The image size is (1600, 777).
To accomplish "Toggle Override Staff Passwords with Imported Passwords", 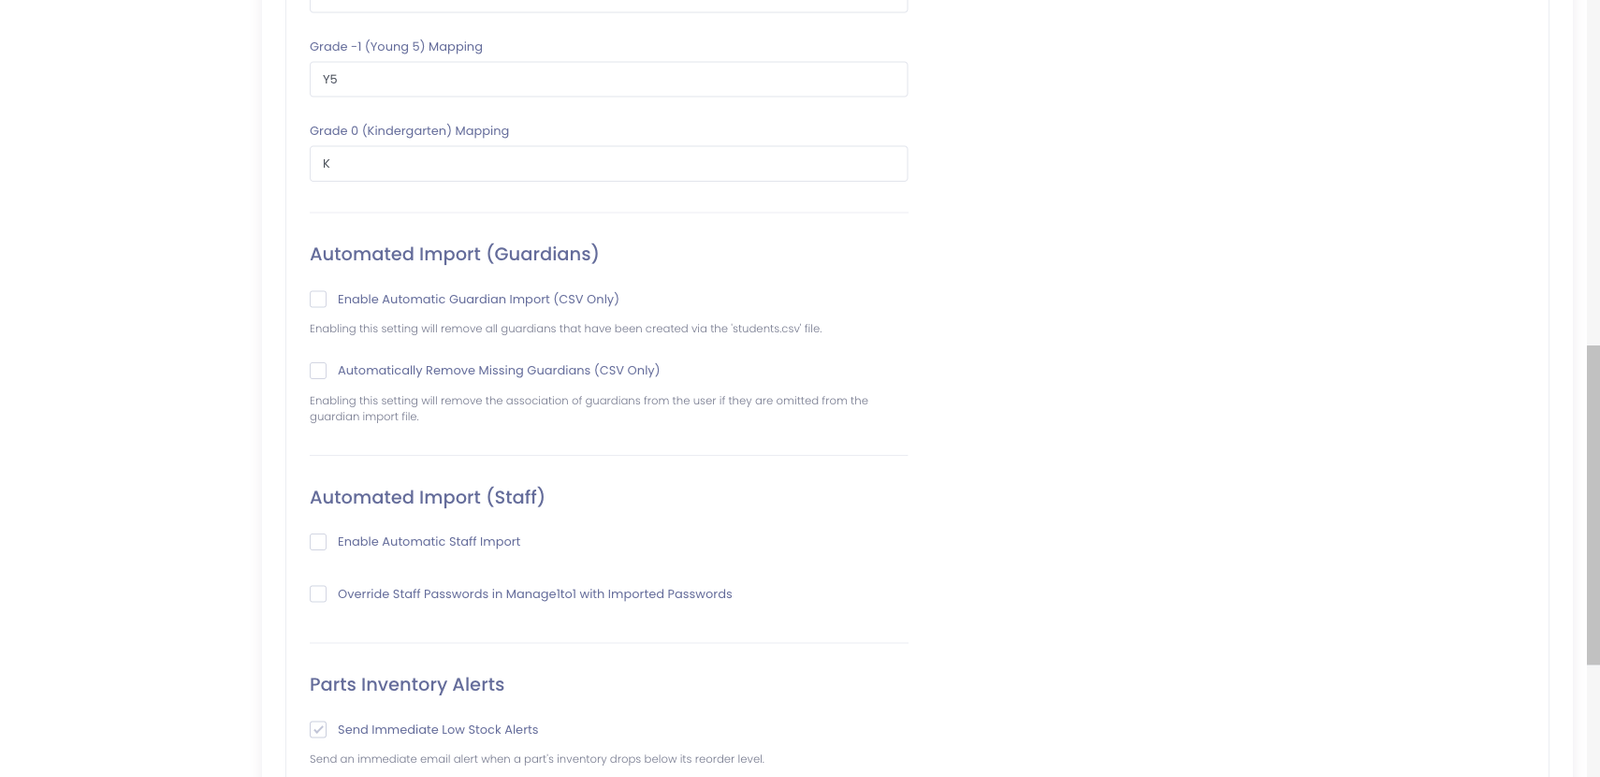I will (x=318, y=594).
